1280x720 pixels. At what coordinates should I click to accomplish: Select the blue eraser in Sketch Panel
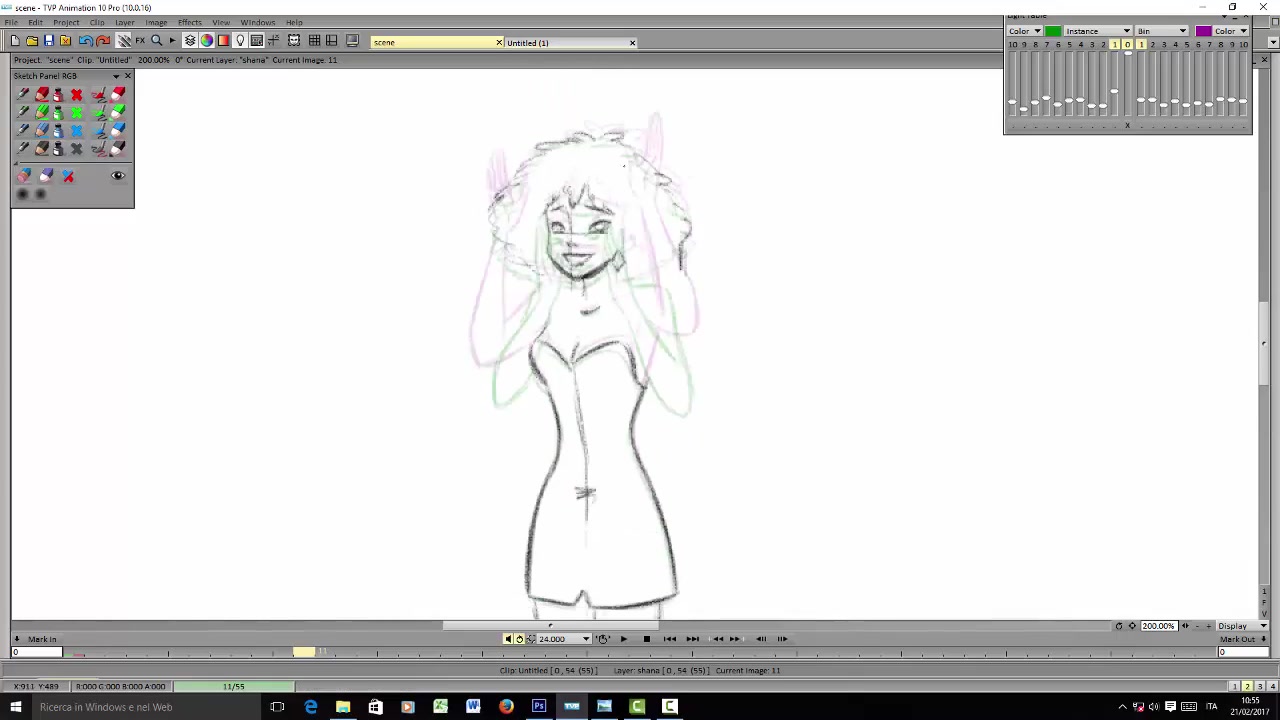click(x=118, y=130)
